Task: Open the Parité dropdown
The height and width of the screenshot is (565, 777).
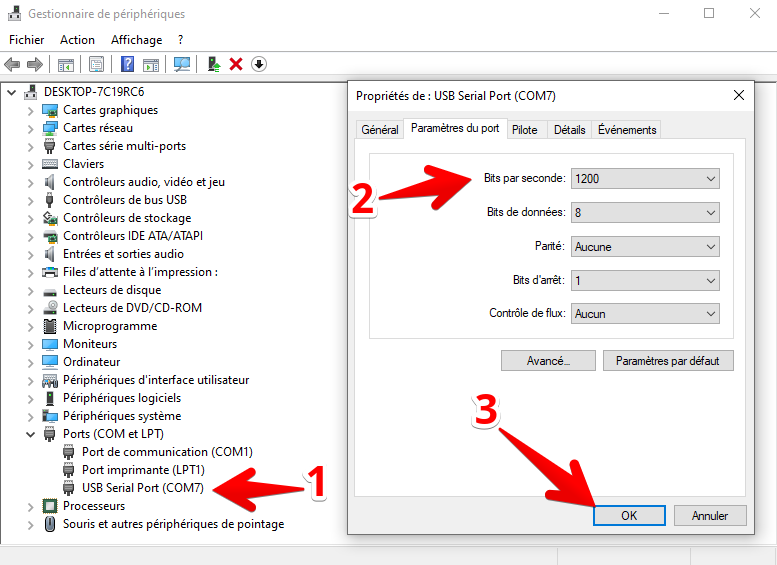Action: pos(645,246)
